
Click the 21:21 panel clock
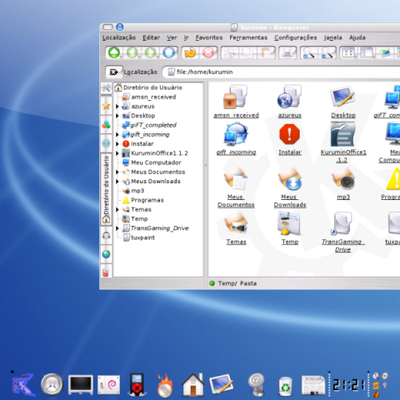coord(348,384)
